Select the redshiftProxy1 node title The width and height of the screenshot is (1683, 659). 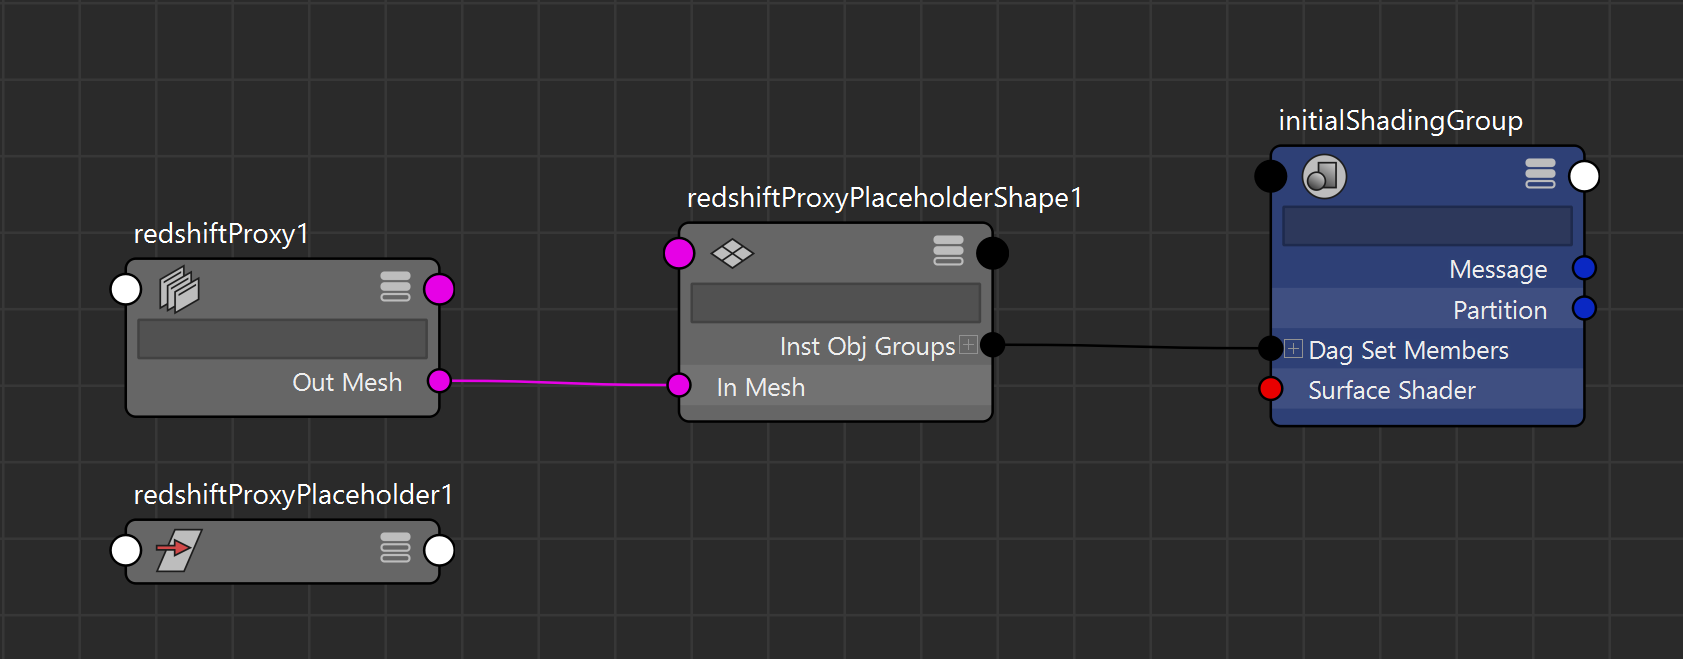click(x=221, y=234)
